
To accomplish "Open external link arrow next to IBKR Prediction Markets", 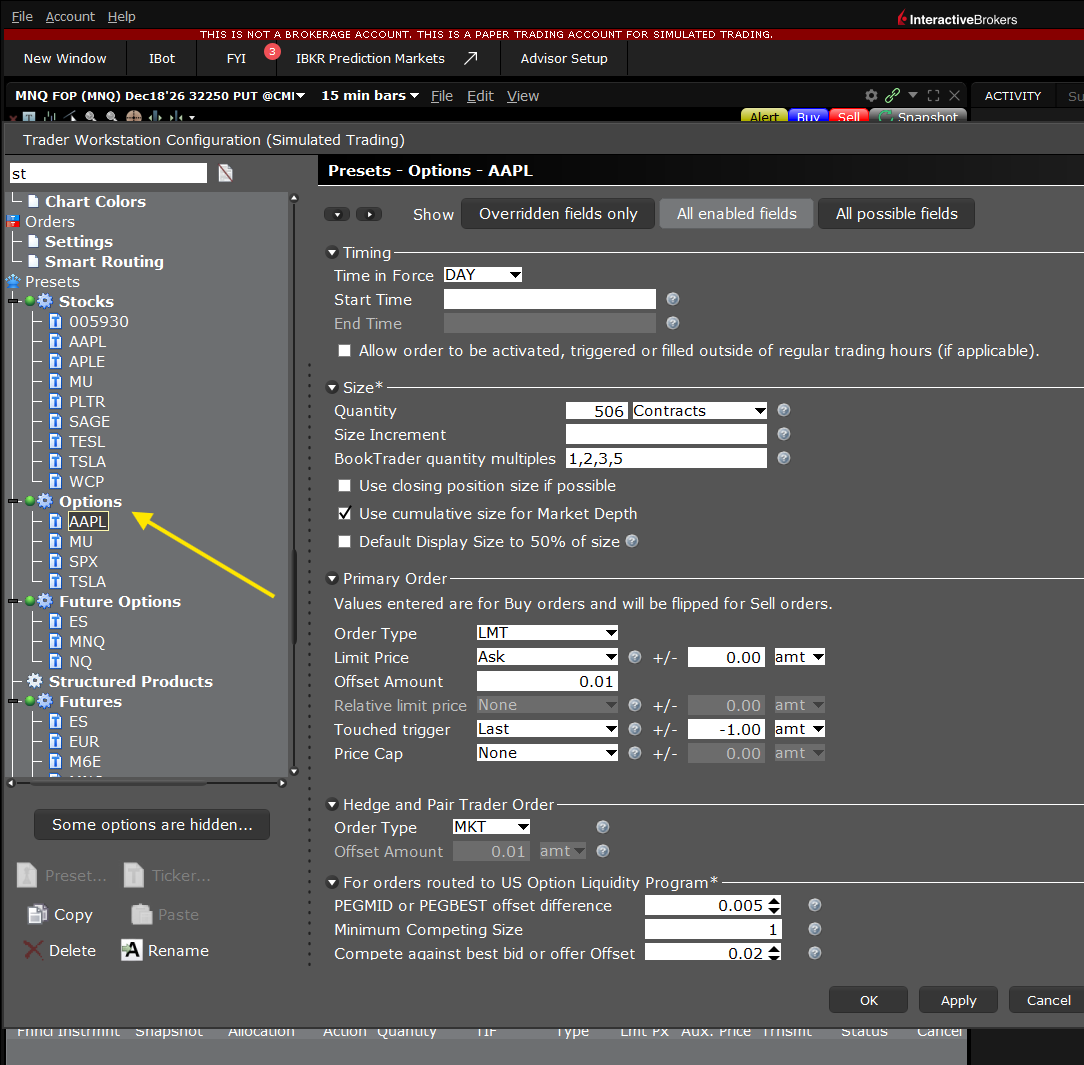I will (471, 58).
